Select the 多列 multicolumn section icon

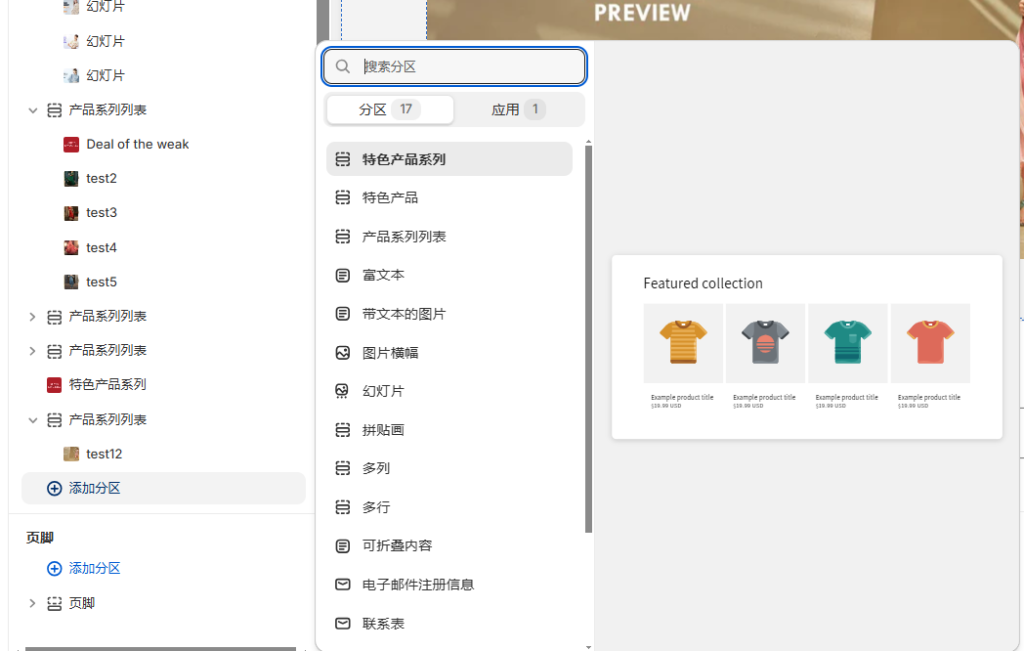click(x=341, y=468)
